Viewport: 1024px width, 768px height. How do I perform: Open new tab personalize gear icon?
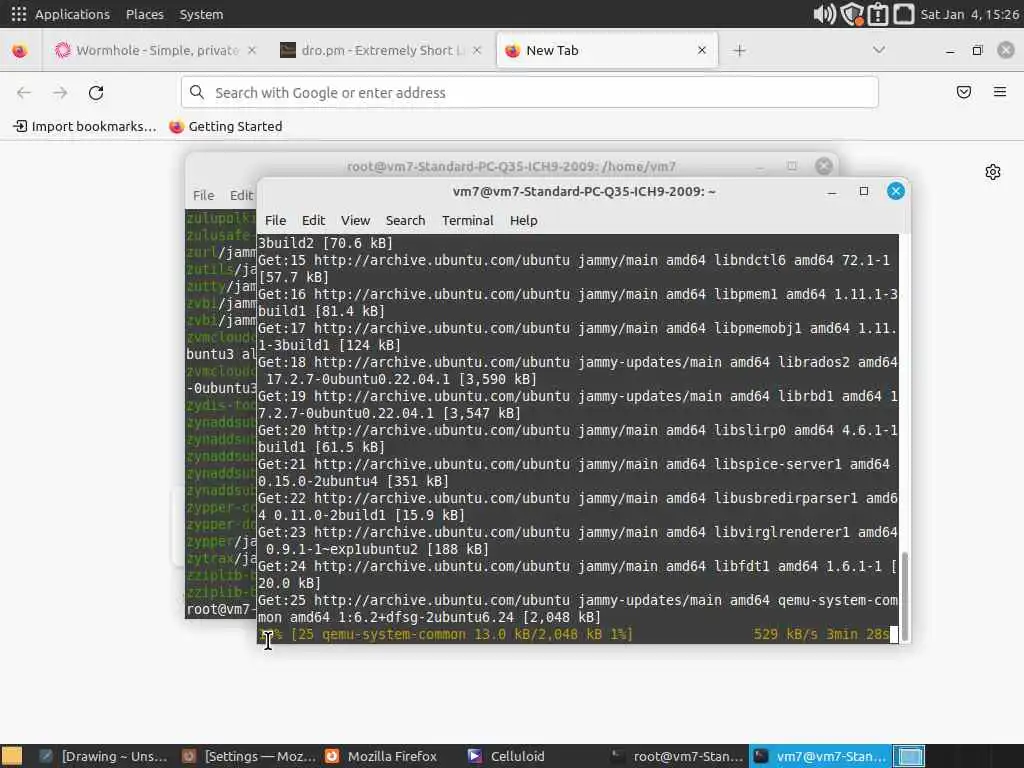tap(993, 172)
